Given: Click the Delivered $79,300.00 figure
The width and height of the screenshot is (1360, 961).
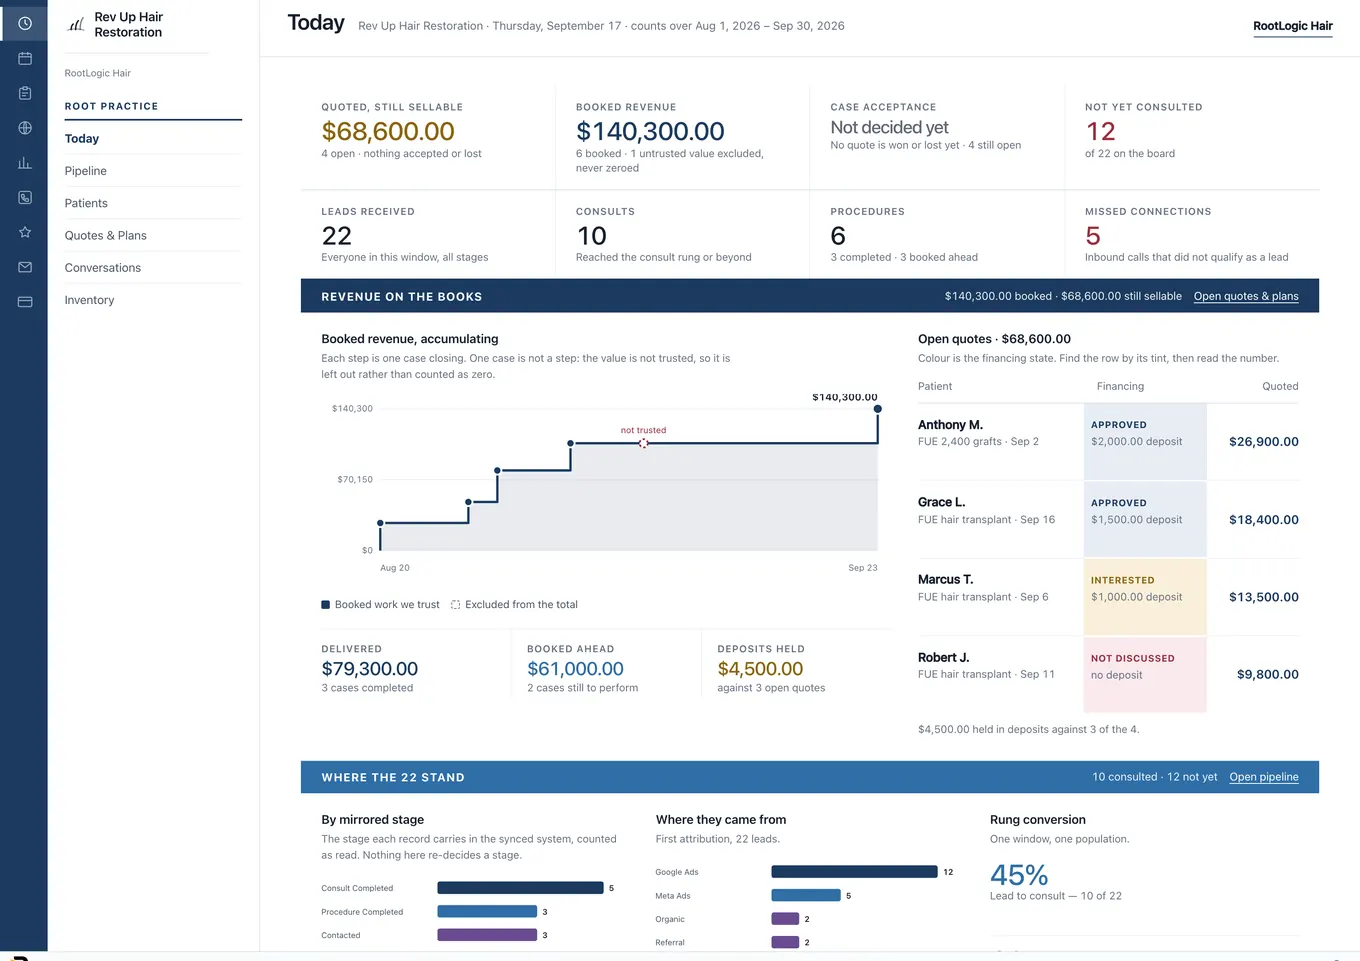Looking at the screenshot, I should (370, 669).
